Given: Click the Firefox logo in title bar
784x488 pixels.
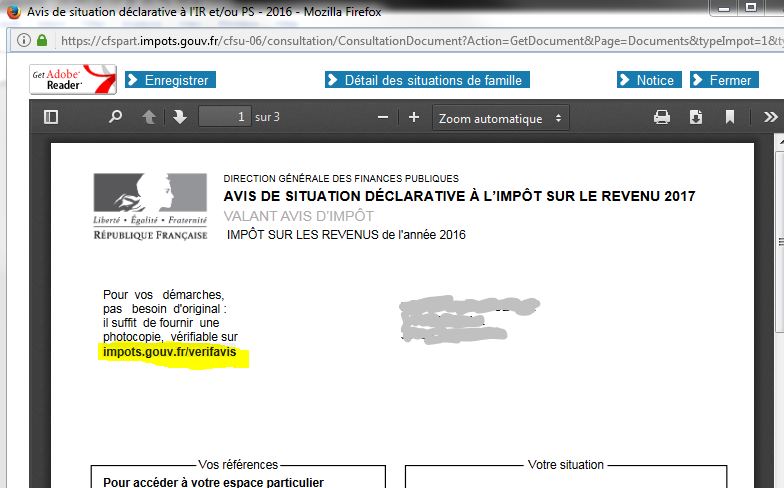Looking at the screenshot, I should 14,11.
